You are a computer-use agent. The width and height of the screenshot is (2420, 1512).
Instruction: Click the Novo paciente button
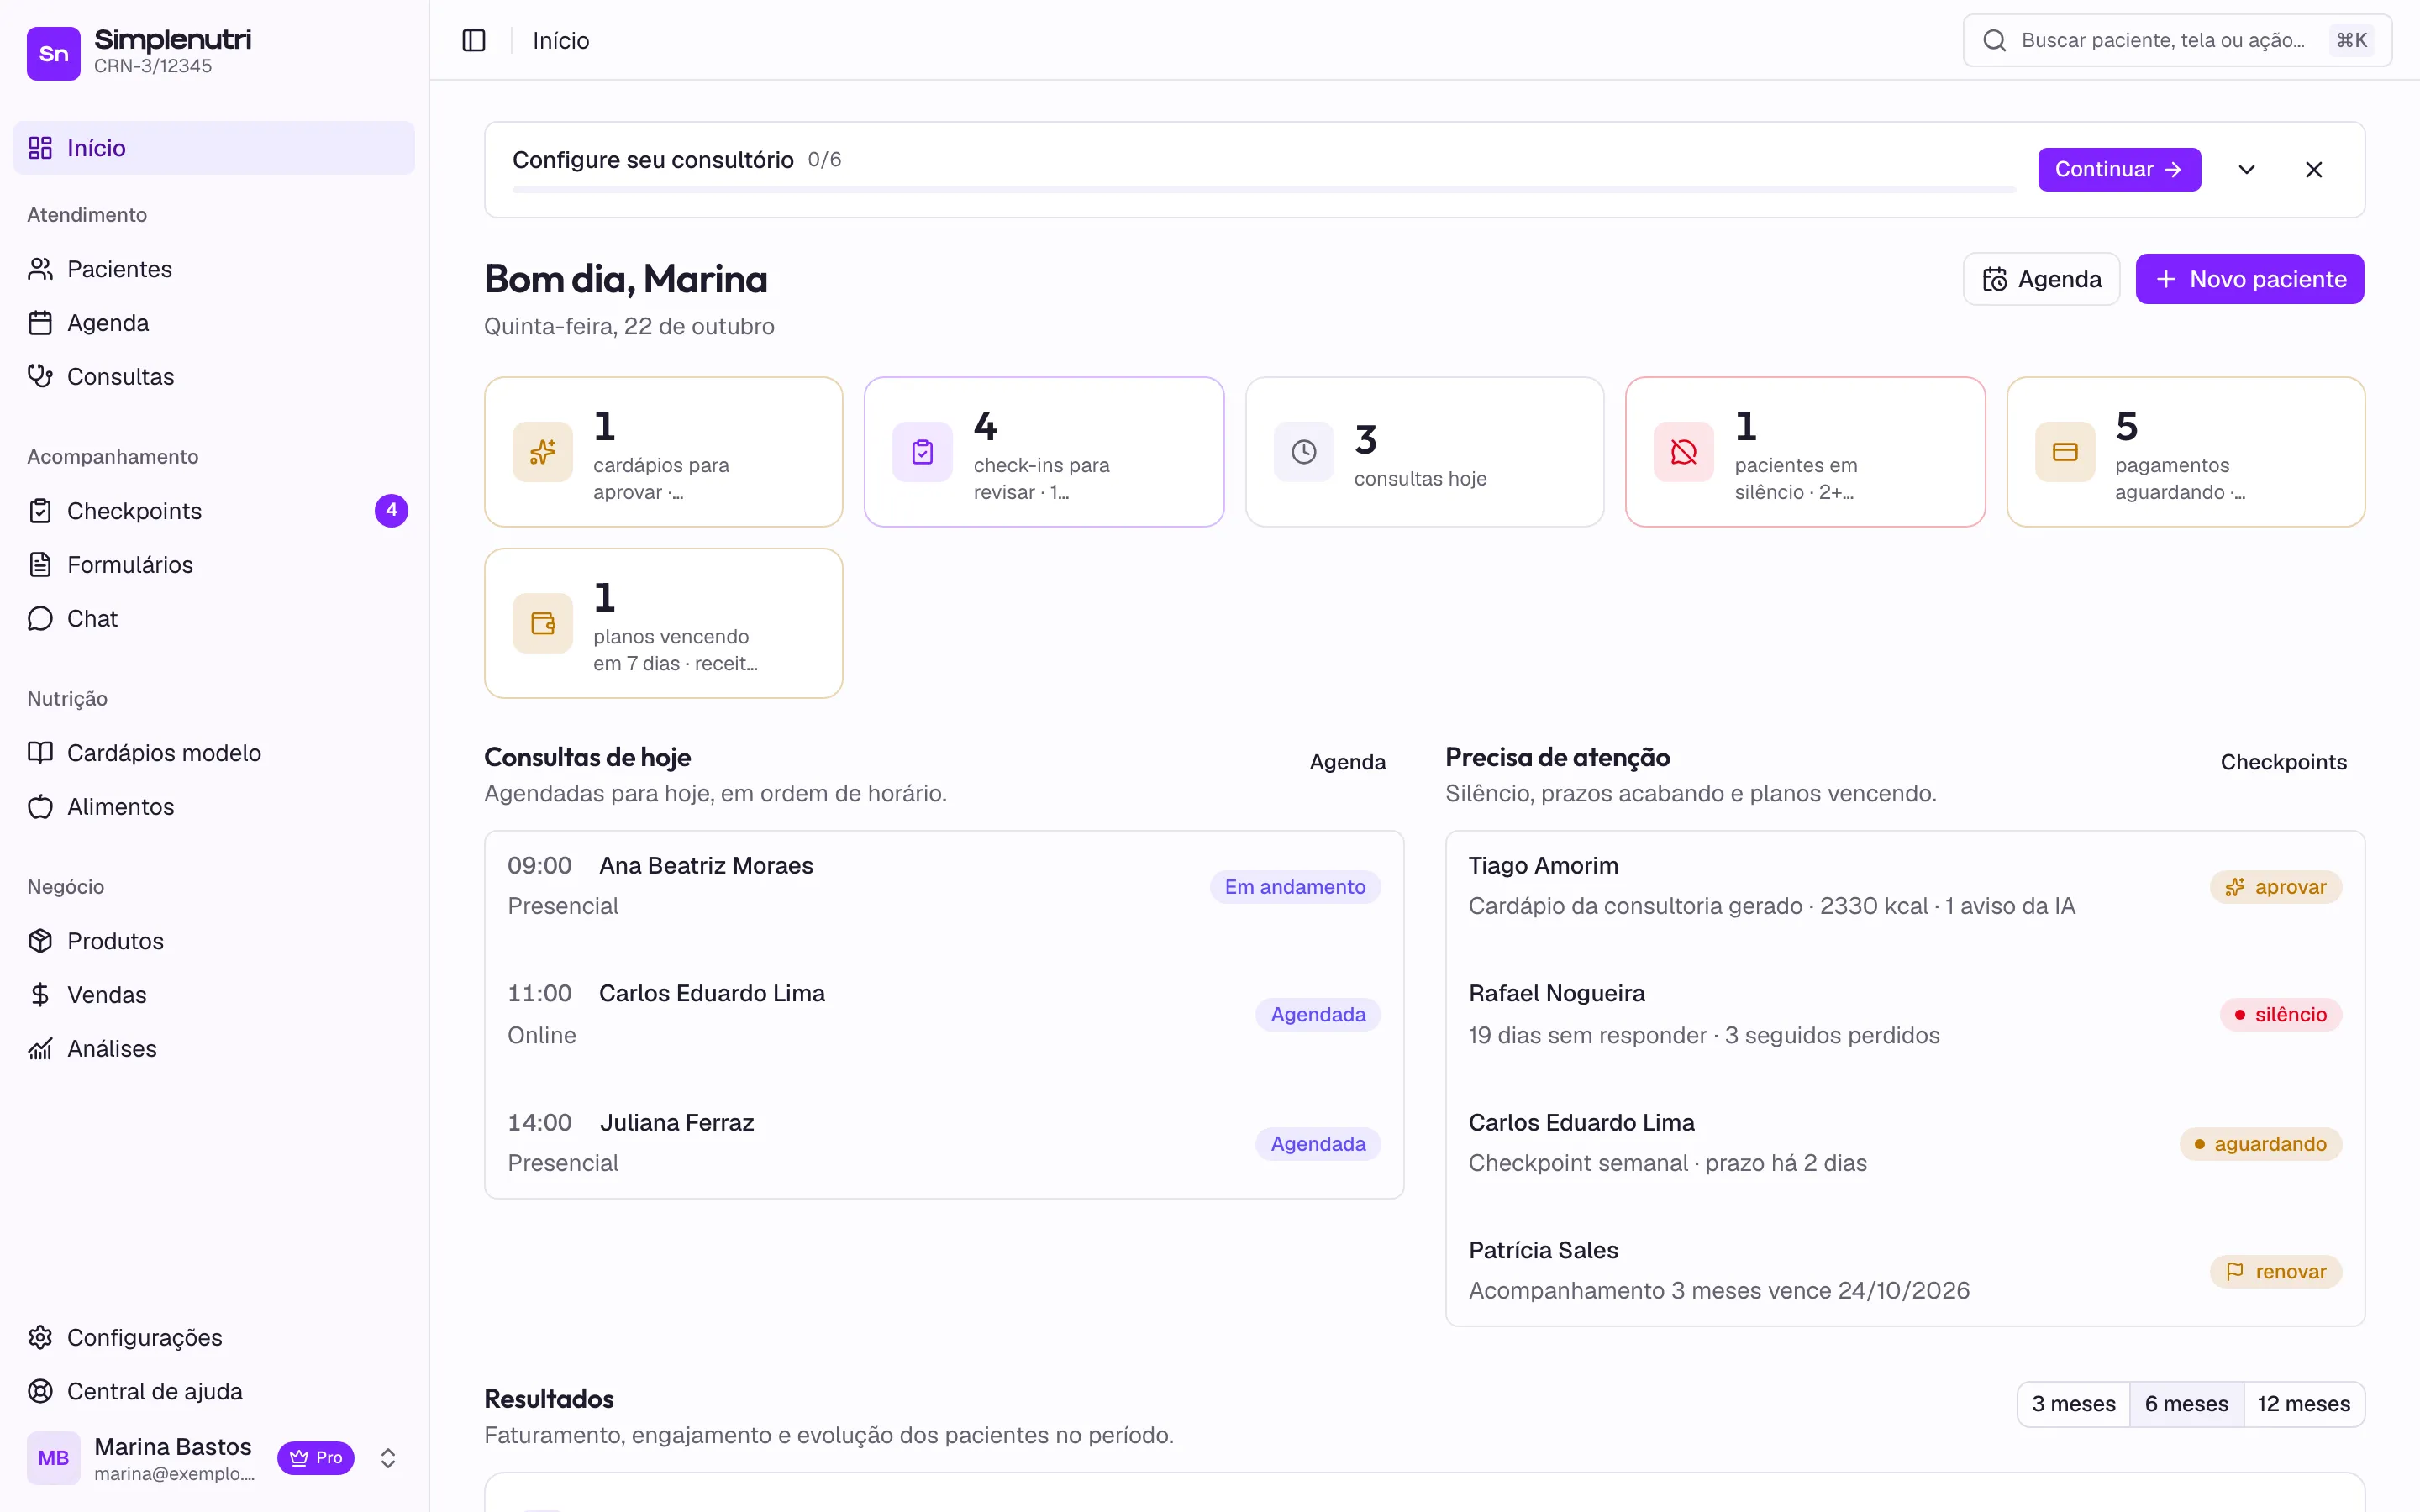tap(2250, 279)
